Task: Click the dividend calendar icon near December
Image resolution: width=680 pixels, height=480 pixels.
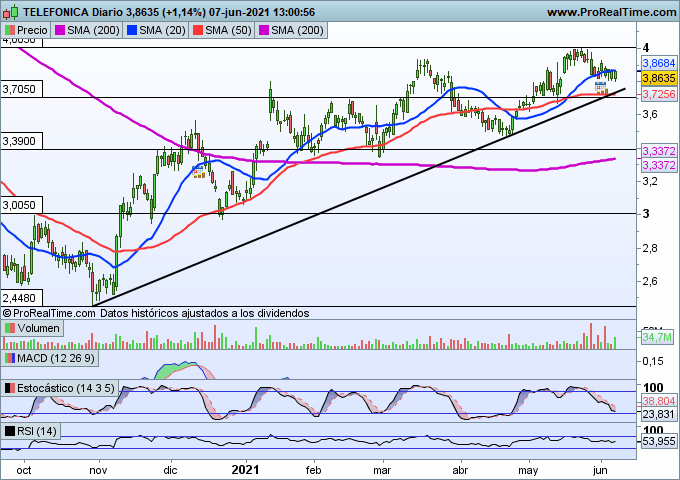Action: coord(199,171)
